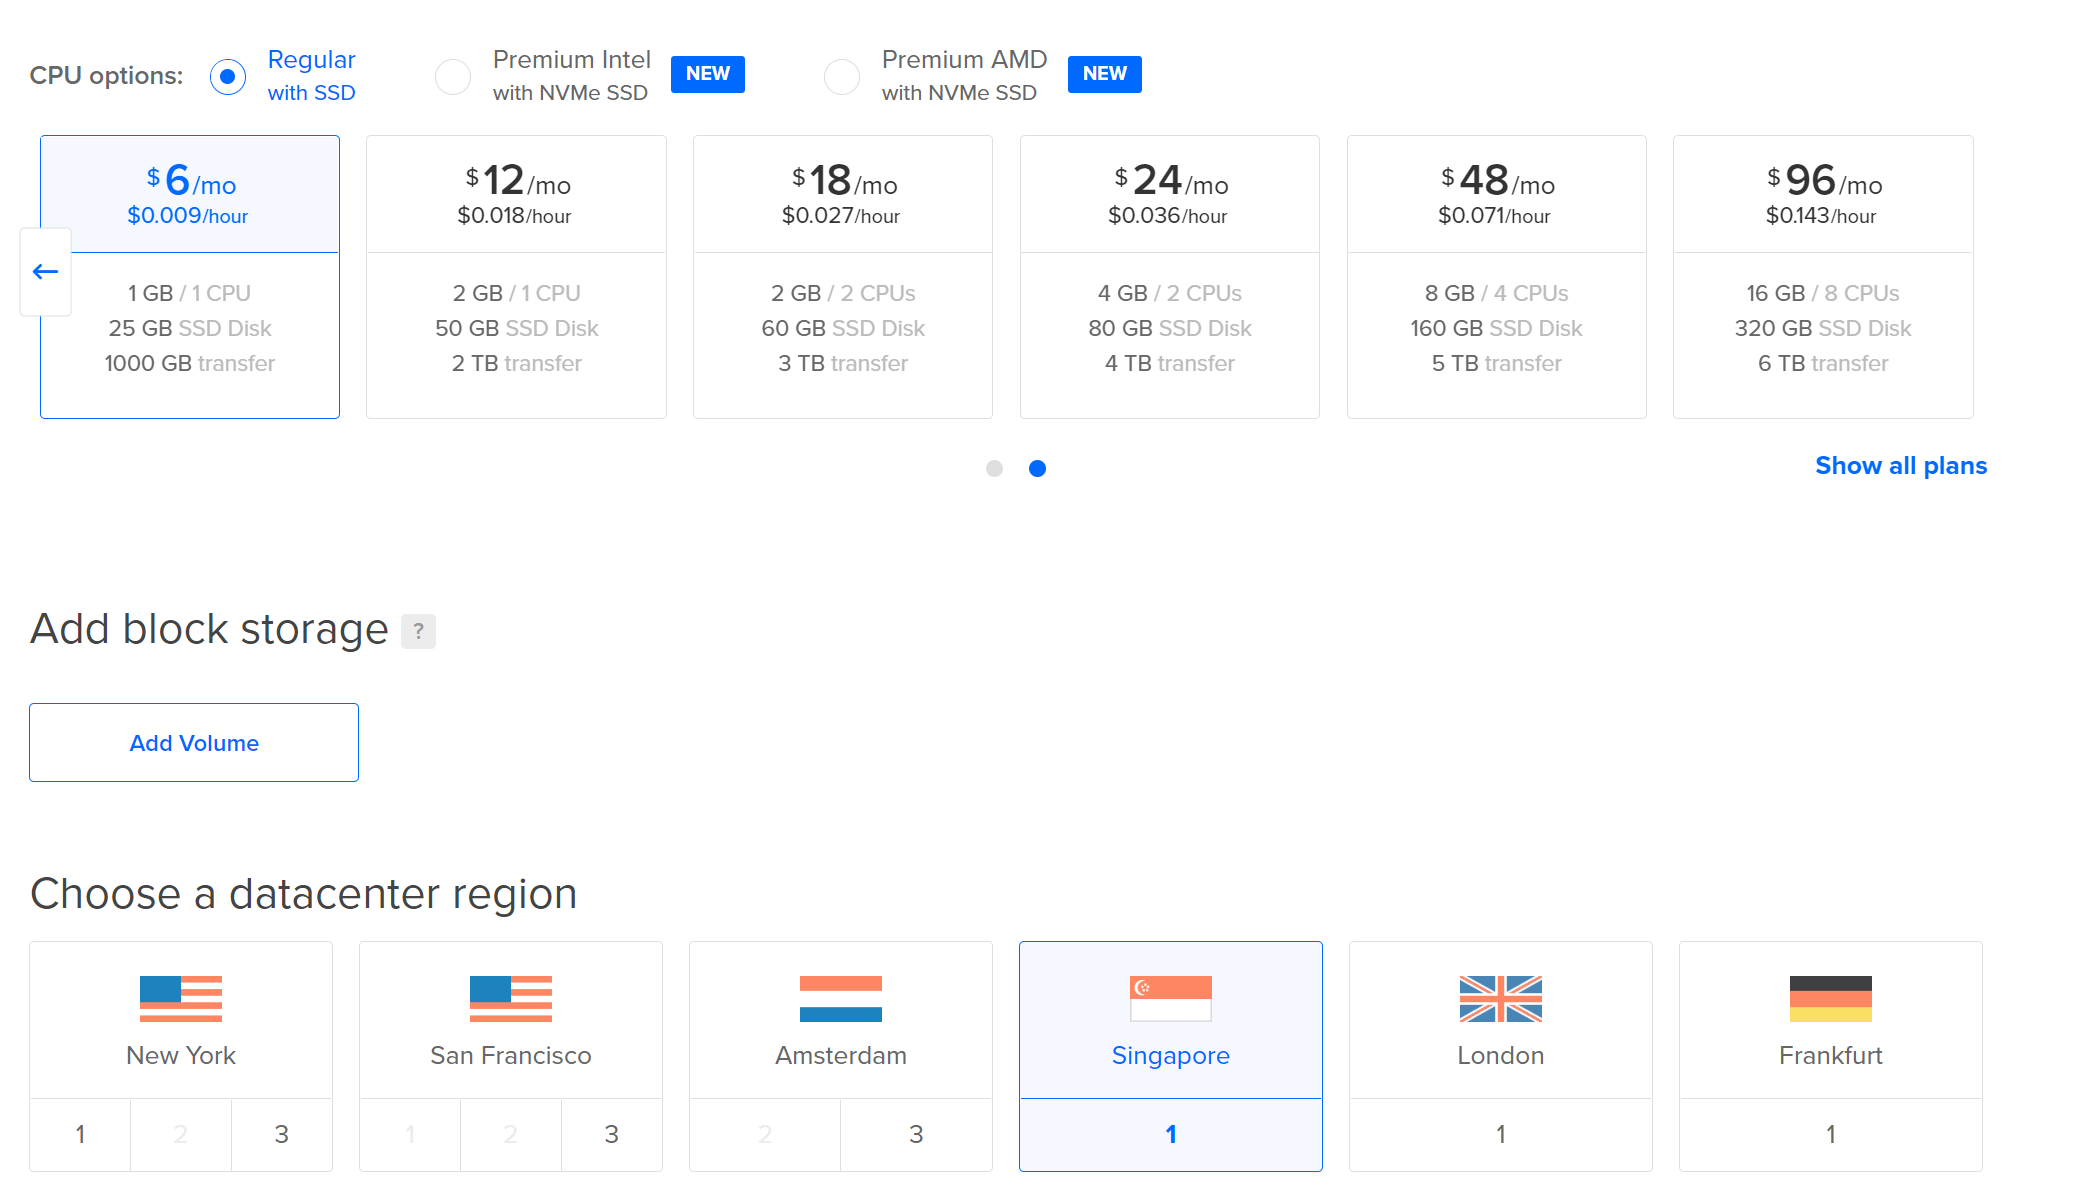Choose Premium Intel with NVMe SSD

[x=453, y=76]
